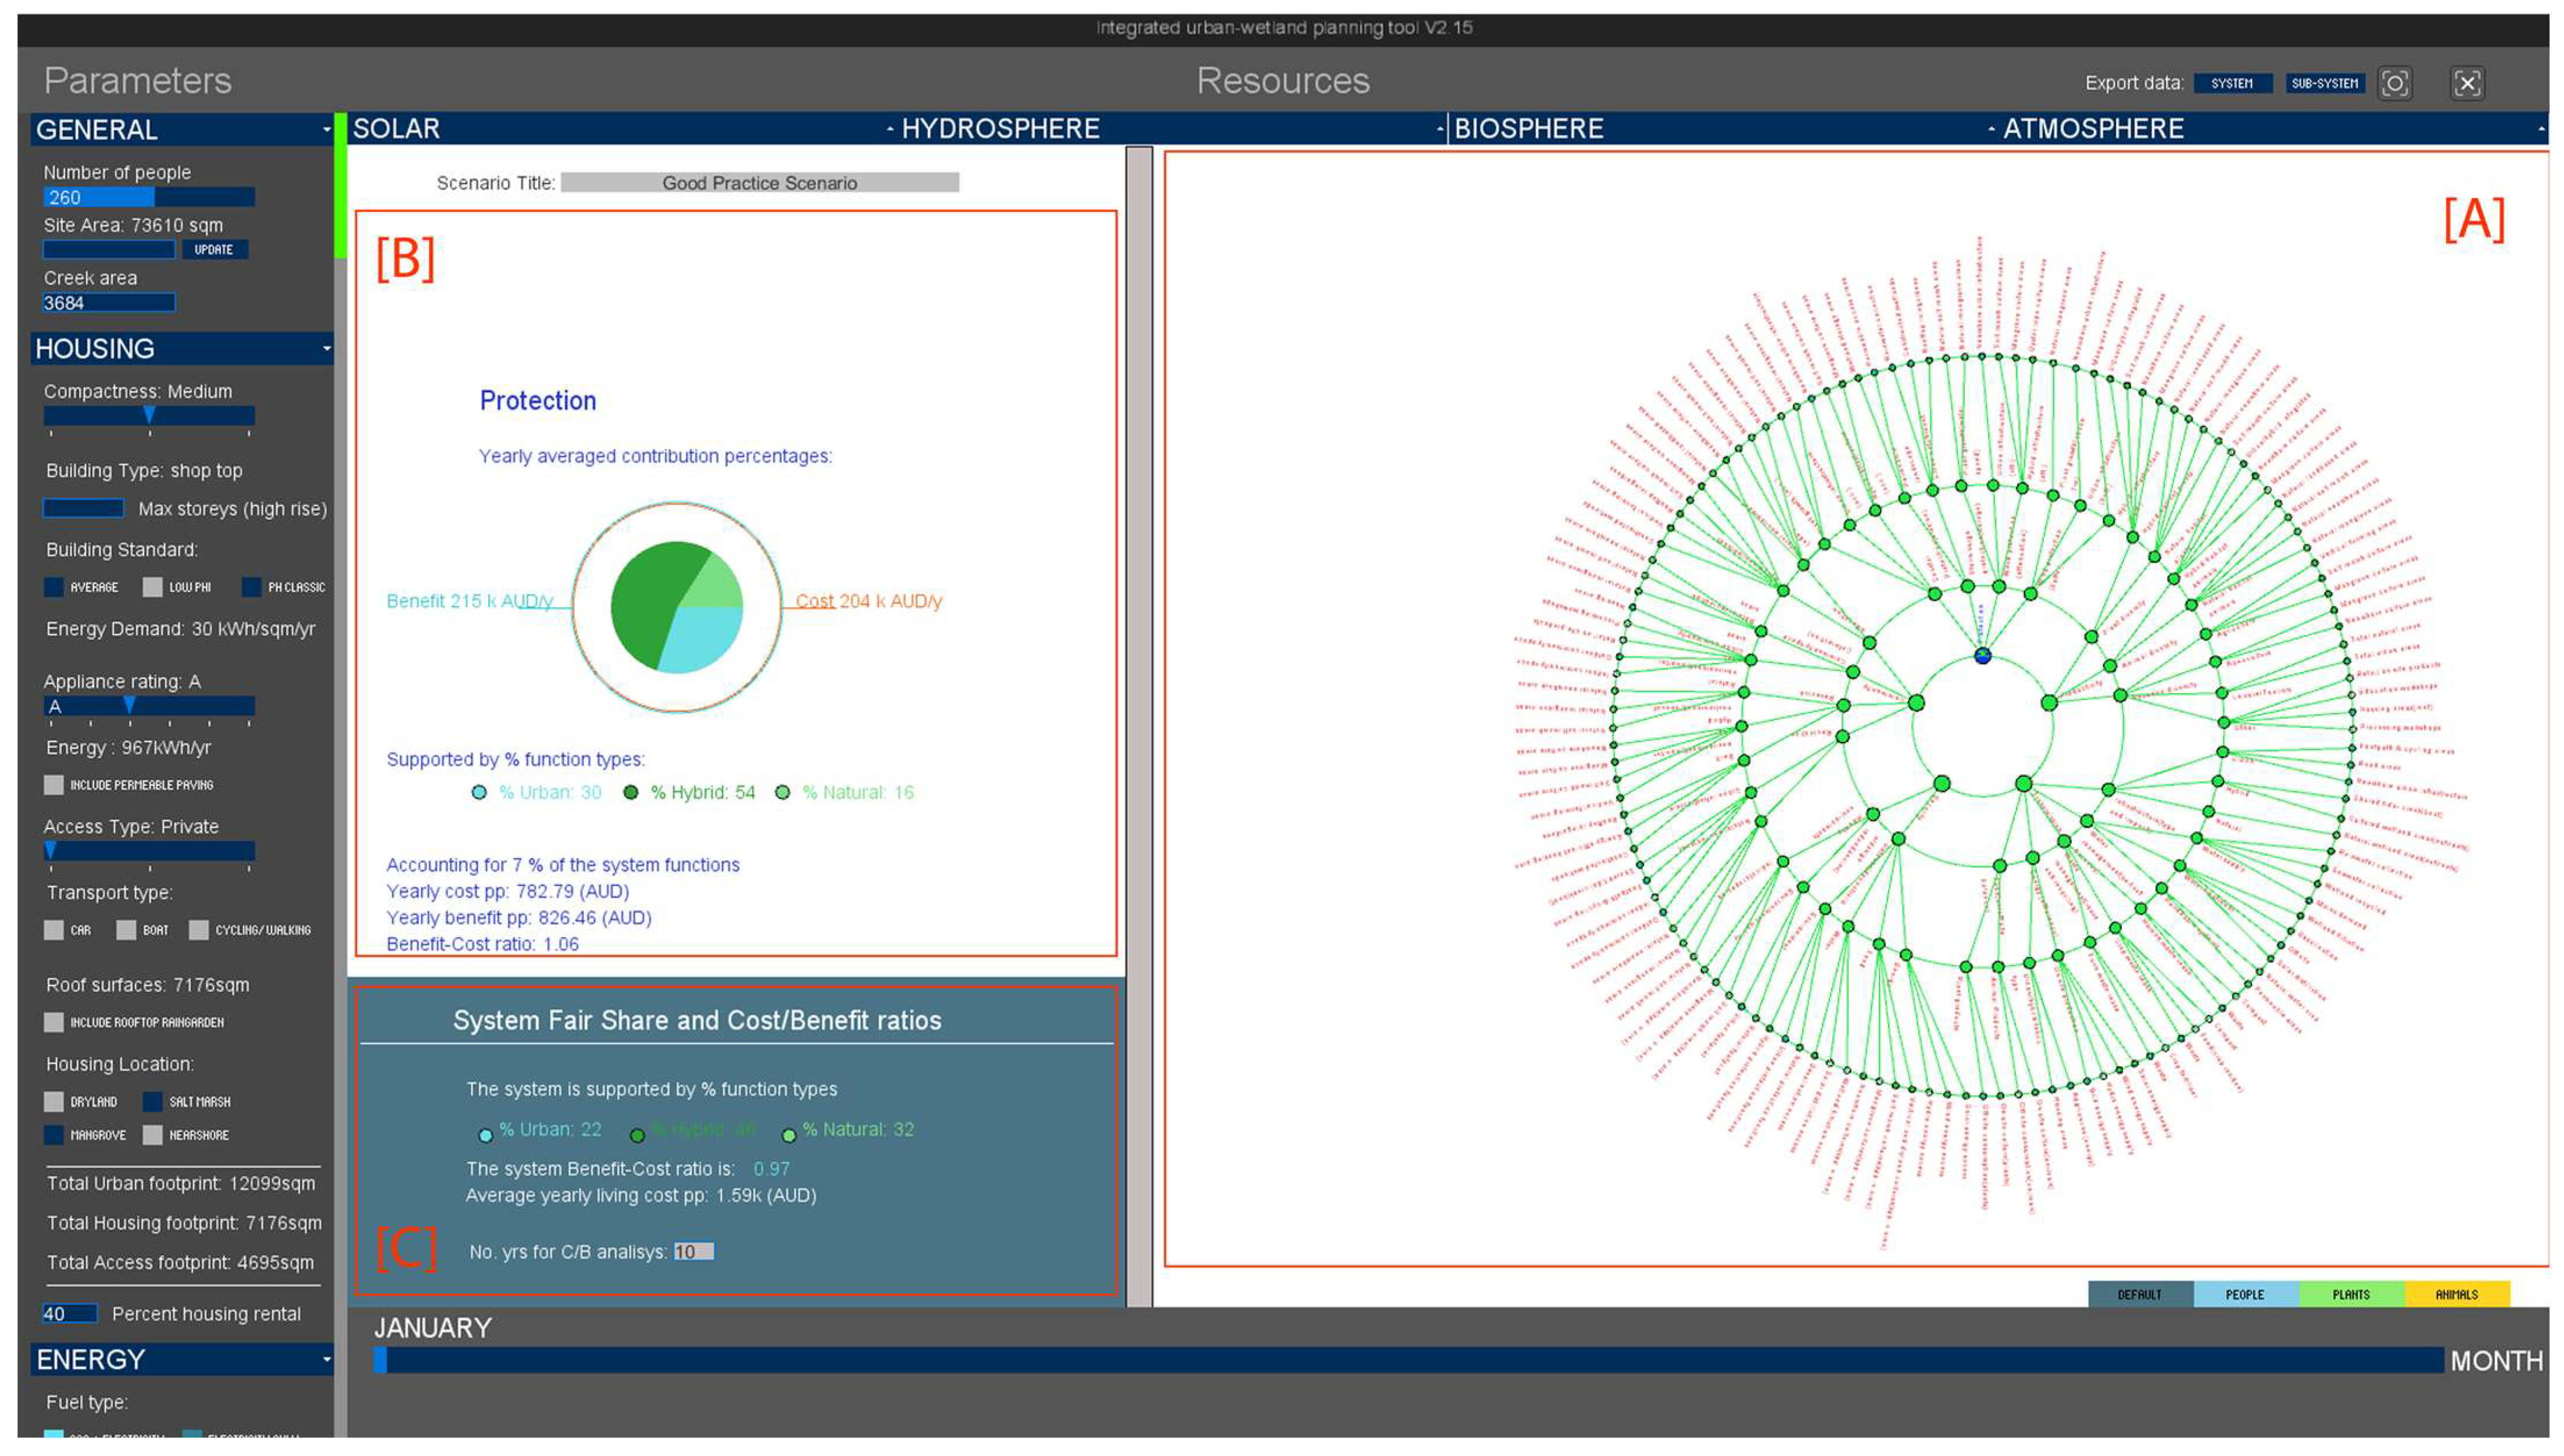Image resolution: width=2564 pixels, height=1456 pixels.
Task: Click the No. yrs for C/B analysis field
Action: pos(693,1252)
